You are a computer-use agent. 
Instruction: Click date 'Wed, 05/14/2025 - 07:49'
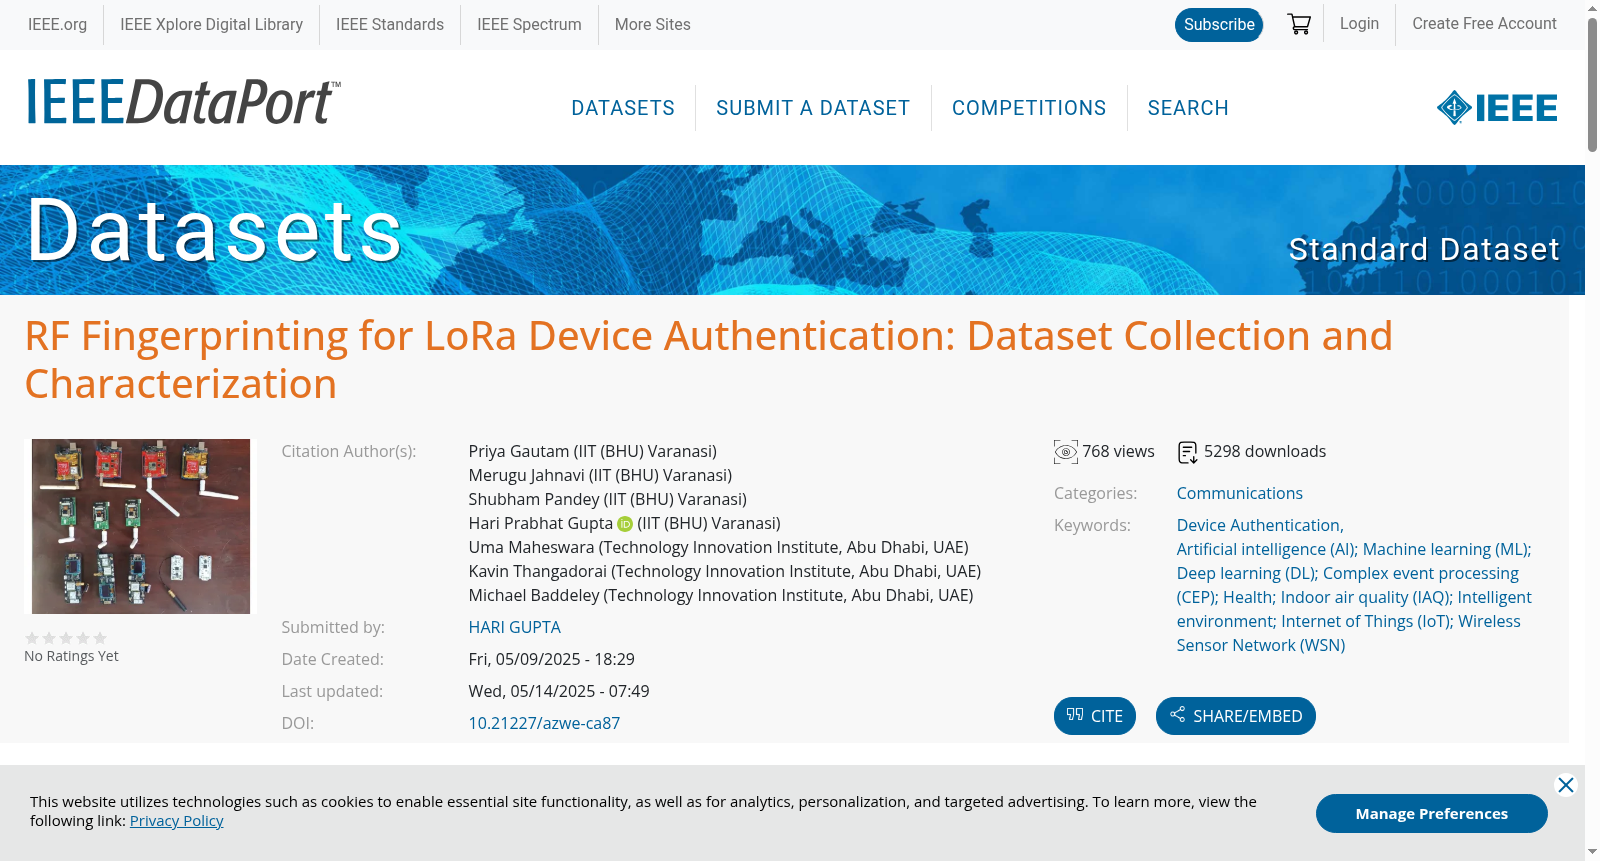tap(559, 691)
